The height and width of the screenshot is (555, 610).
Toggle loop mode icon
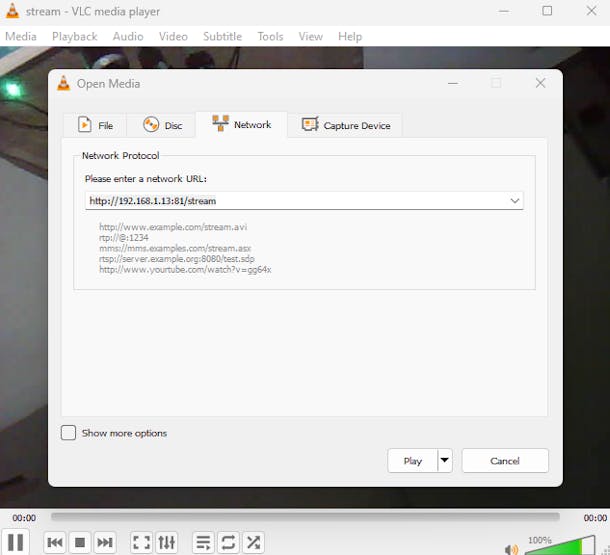228,542
